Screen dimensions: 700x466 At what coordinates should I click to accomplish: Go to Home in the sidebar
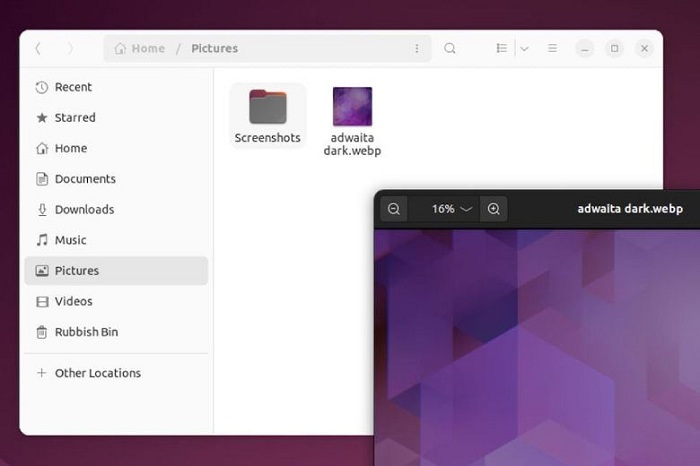[x=116, y=148]
